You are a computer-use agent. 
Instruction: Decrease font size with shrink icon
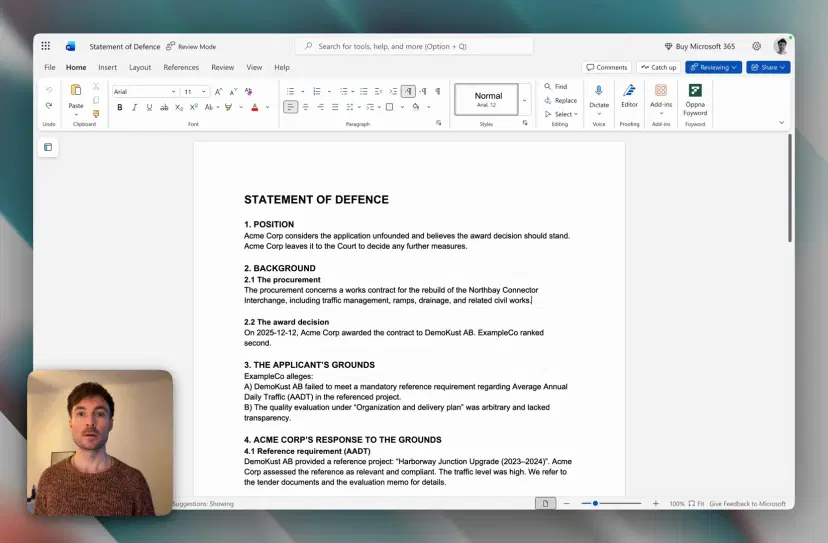[x=233, y=91]
